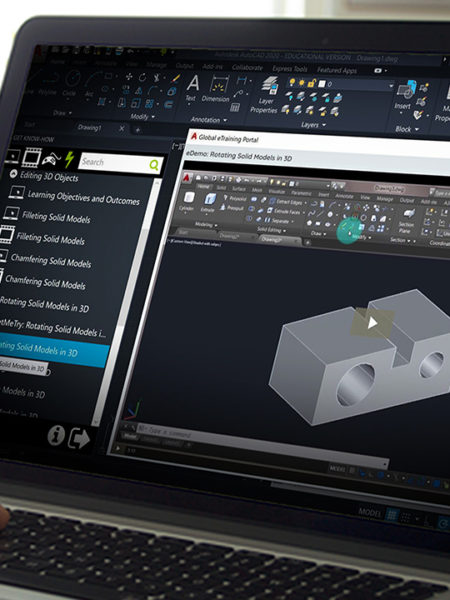The height and width of the screenshot is (600, 450).
Task: Add a new drawing tab with plus
Action: pos(138,130)
